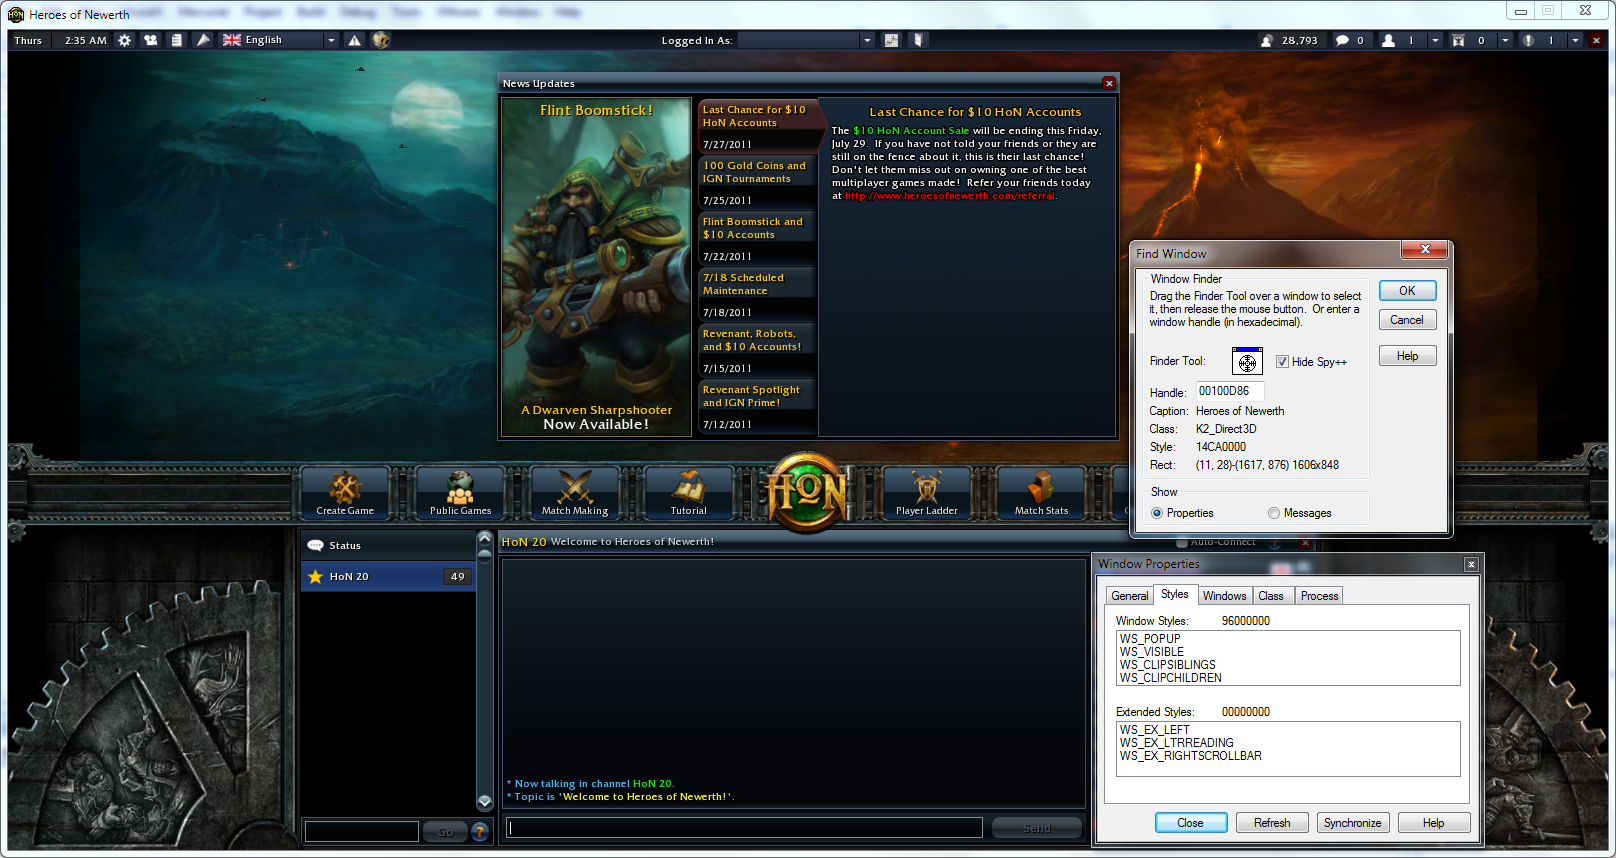Click the Status speech bubble icon

pyautogui.click(x=316, y=545)
